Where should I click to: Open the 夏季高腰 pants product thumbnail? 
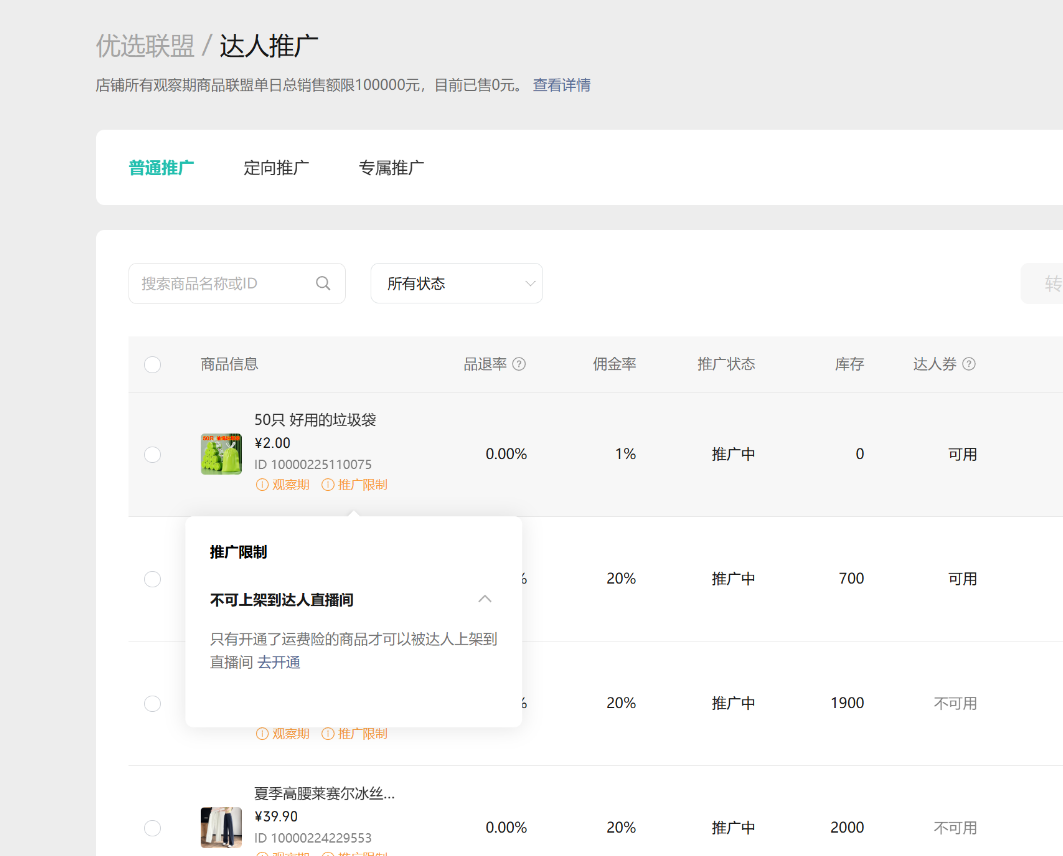point(221,828)
